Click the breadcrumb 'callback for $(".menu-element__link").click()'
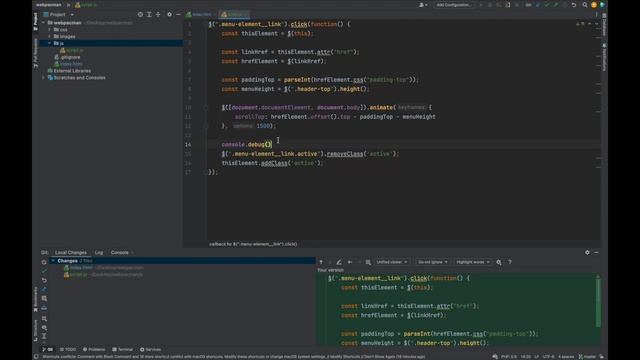Screen dimensions: 640x360 point(253,244)
